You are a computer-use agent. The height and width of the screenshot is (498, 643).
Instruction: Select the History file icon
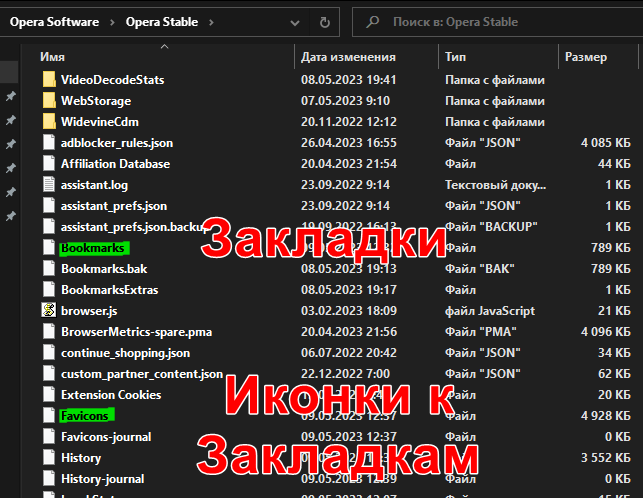tap(49, 458)
